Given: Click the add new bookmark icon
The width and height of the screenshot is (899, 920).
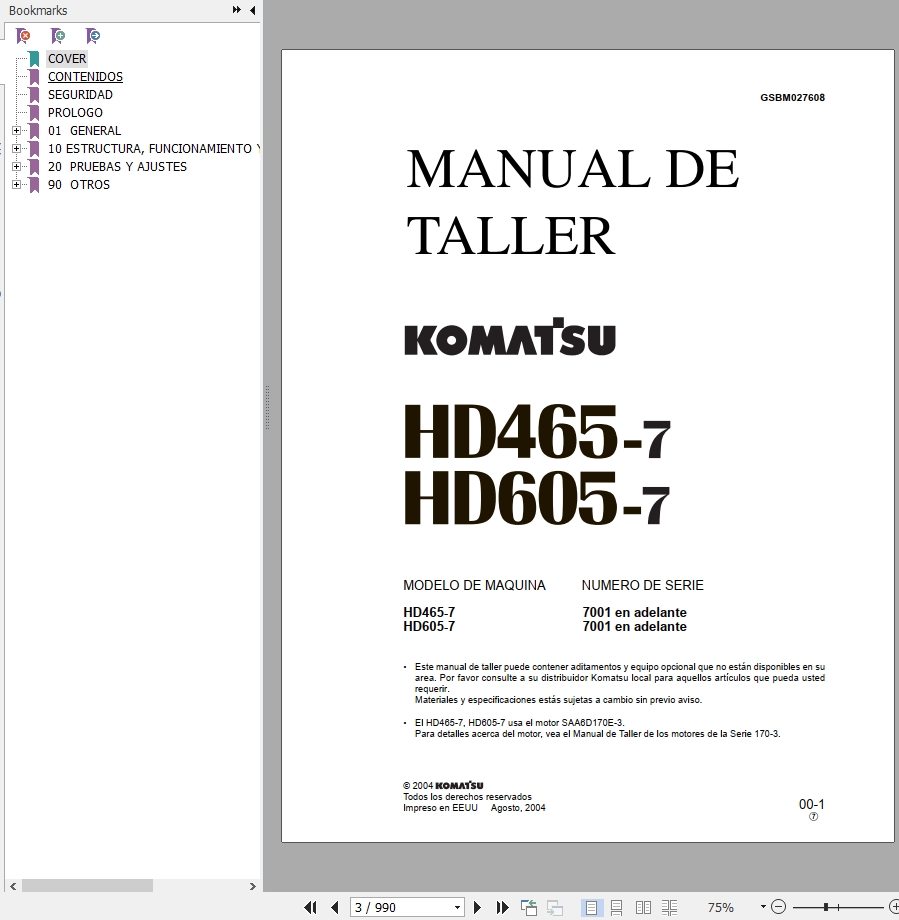Looking at the screenshot, I should click(58, 36).
